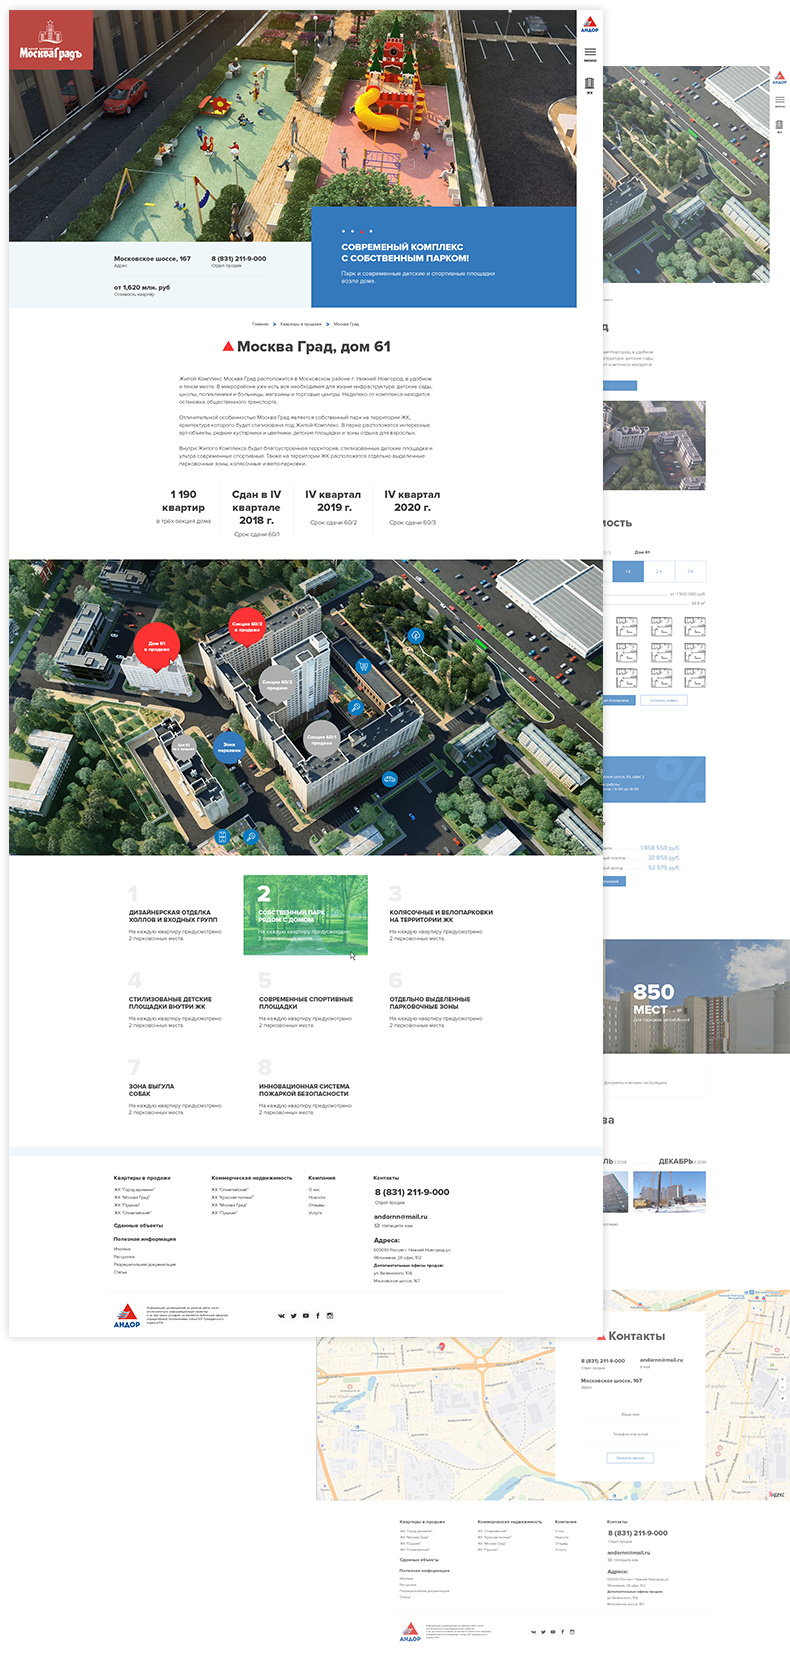
Task: Open Отзывы under Компания in front footer
Action: 316,1205
